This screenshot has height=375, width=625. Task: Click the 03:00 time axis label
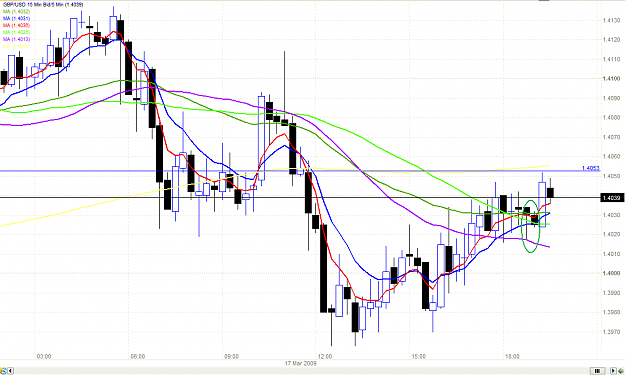click(44, 356)
